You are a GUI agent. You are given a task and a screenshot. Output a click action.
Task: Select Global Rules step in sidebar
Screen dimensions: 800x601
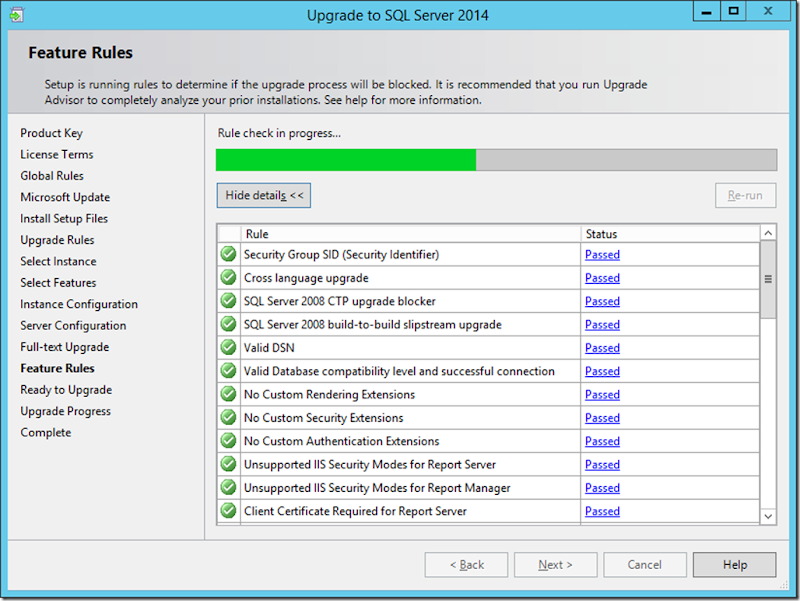[52, 176]
